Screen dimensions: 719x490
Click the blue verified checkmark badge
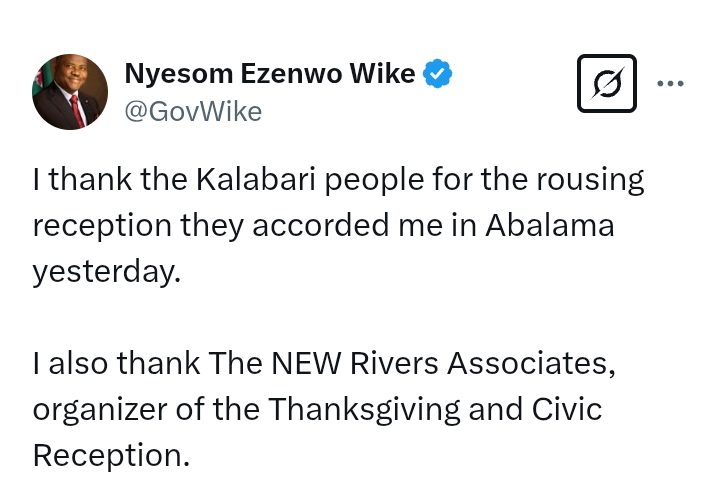pos(438,73)
